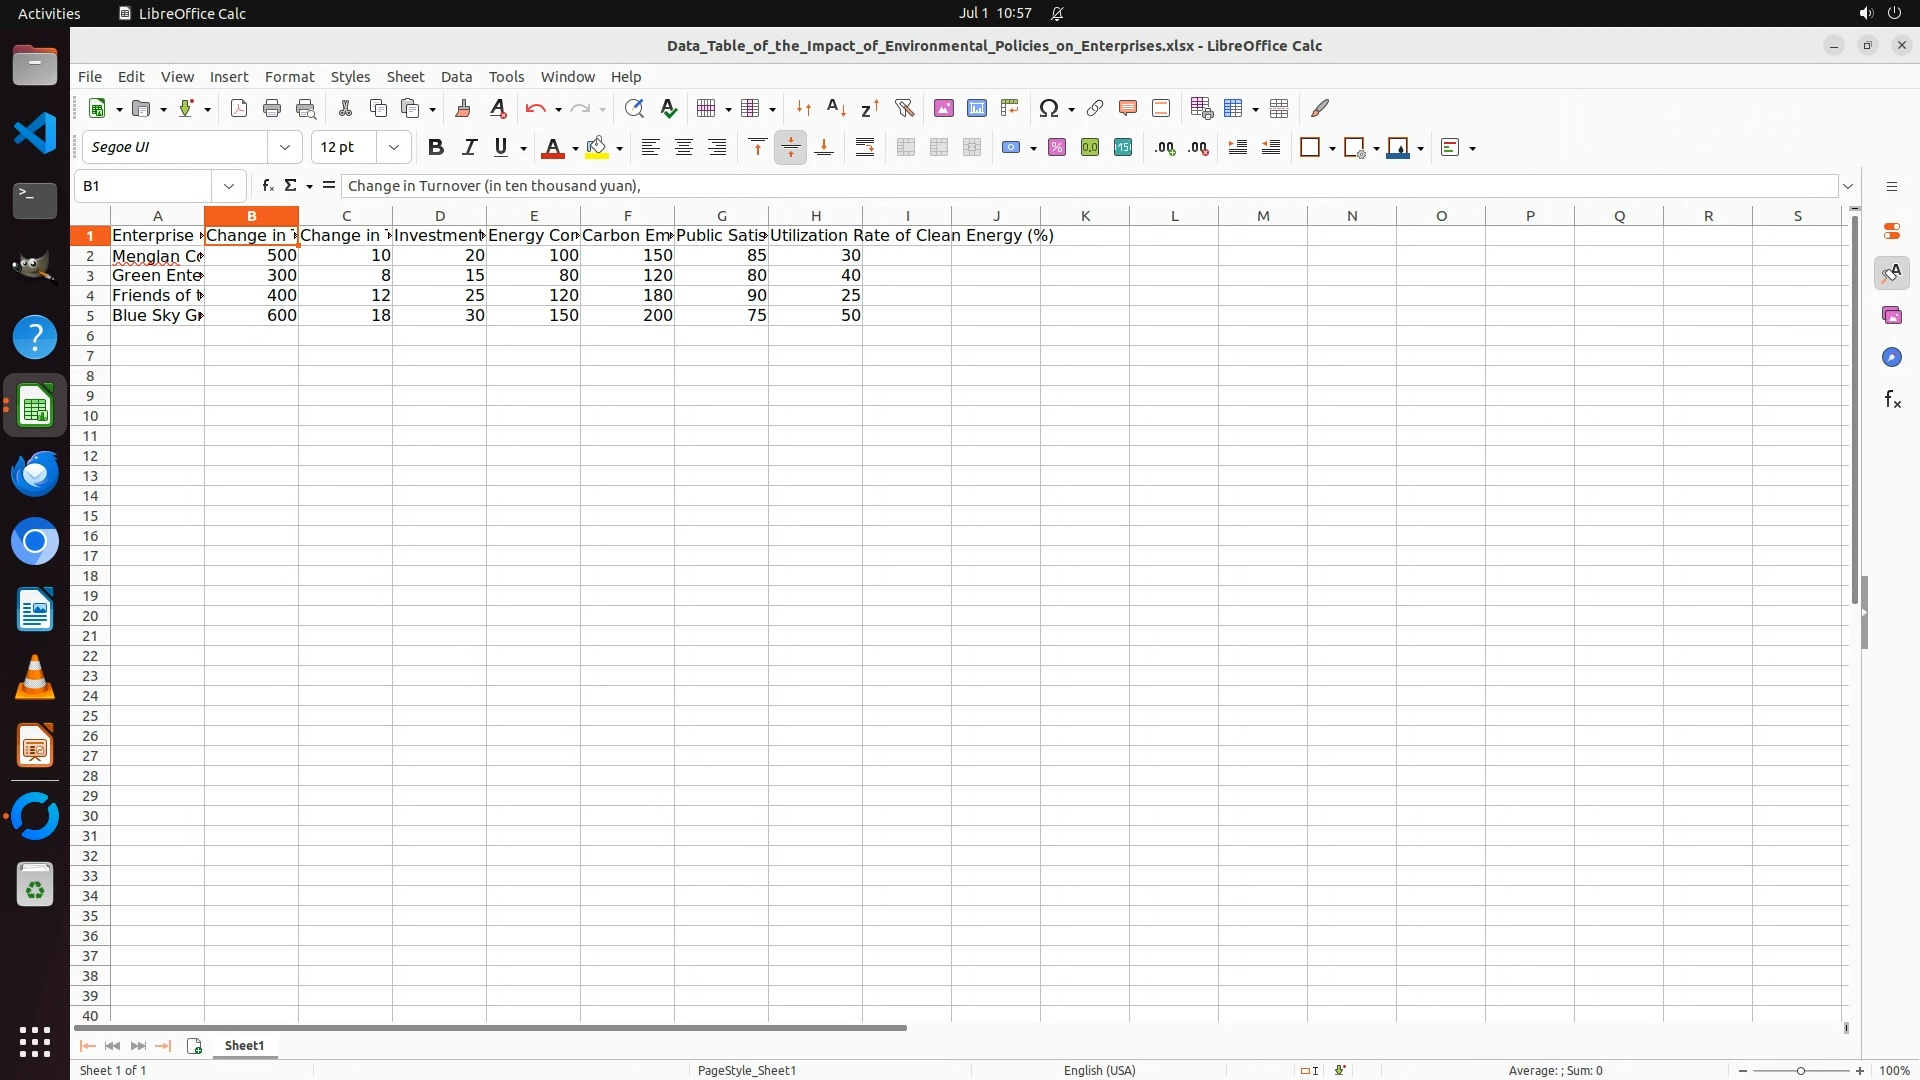The image size is (1920, 1080).
Task: Open the Data menu
Action: (456, 77)
